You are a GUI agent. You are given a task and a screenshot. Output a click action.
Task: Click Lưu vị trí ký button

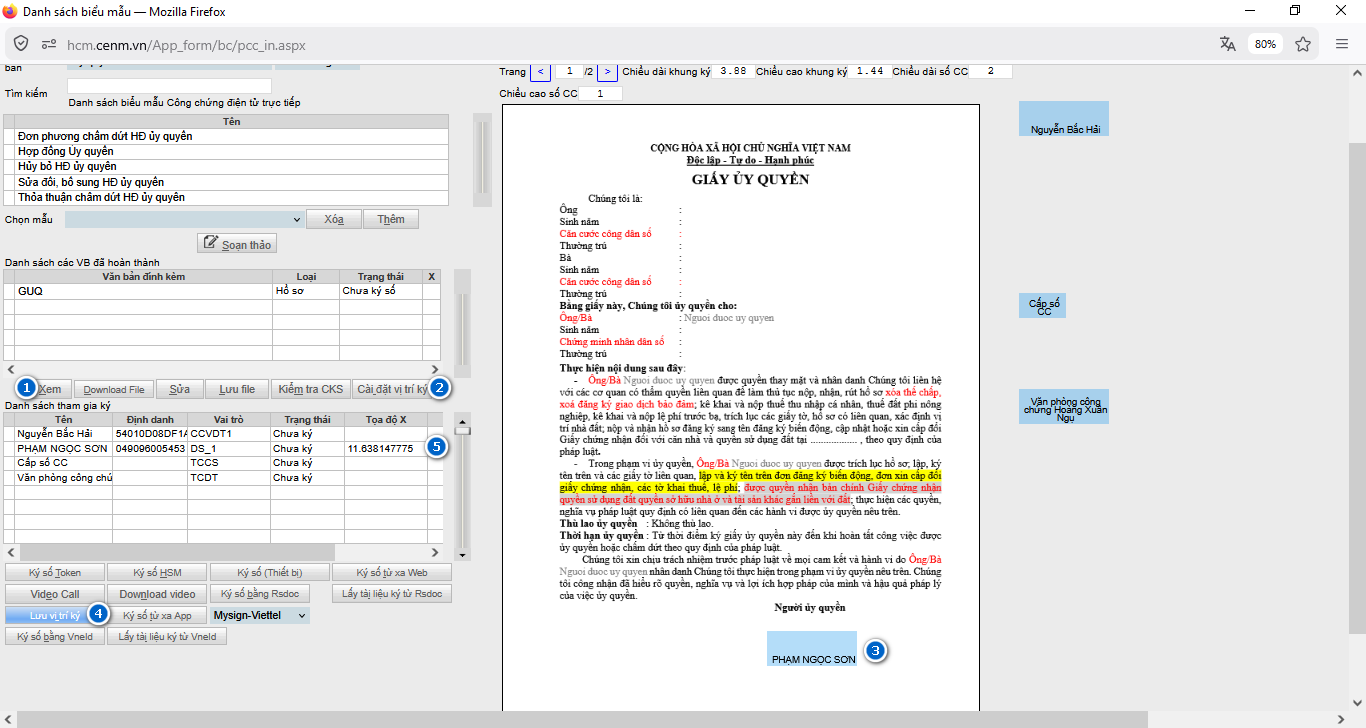point(55,615)
